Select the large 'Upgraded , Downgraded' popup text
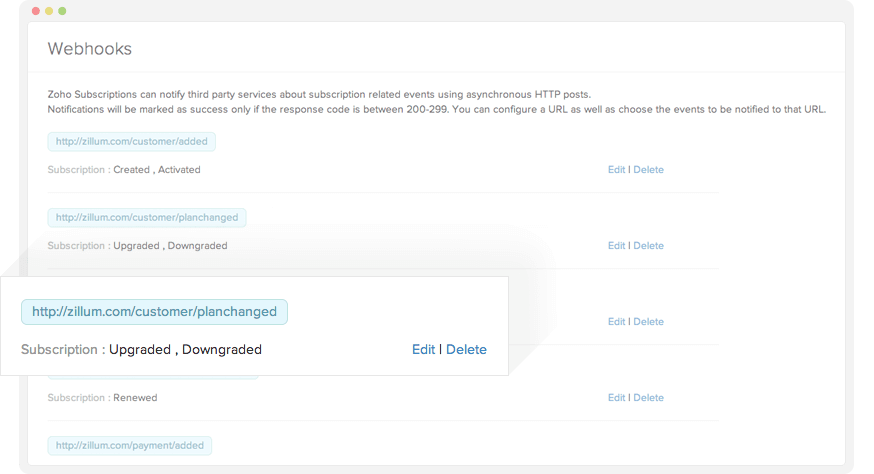This screenshot has width=874, height=474. pos(186,350)
